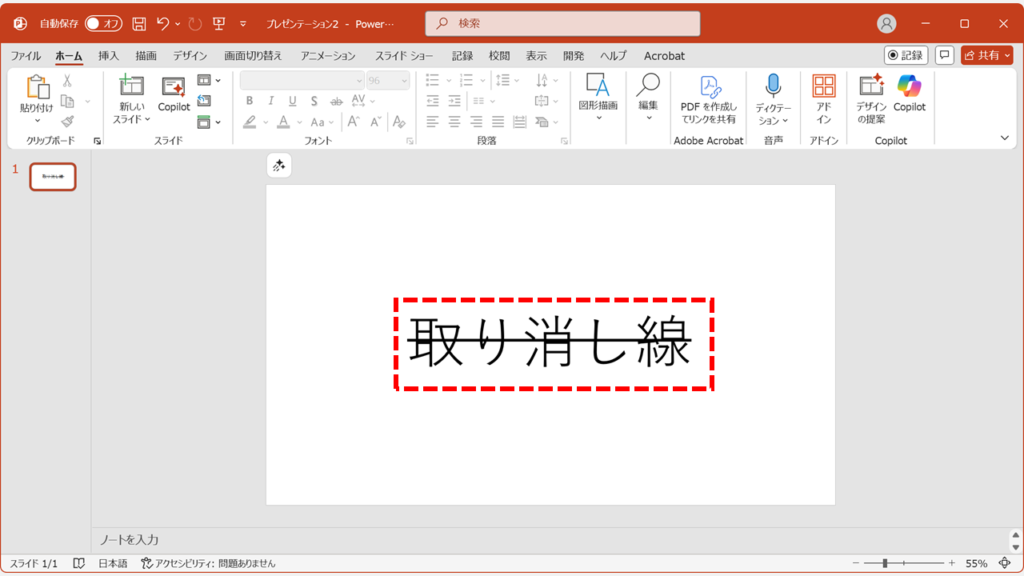Toggle the AutoSave (自動保存) switch
1024x576 pixels.
(103, 23)
